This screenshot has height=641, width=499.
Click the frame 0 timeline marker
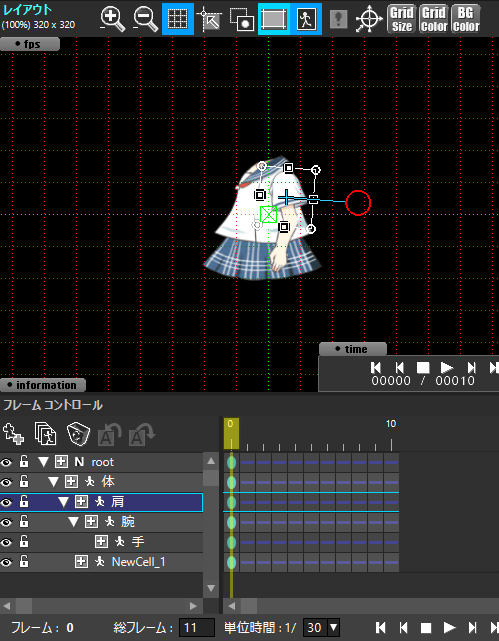pyautogui.click(x=231, y=434)
